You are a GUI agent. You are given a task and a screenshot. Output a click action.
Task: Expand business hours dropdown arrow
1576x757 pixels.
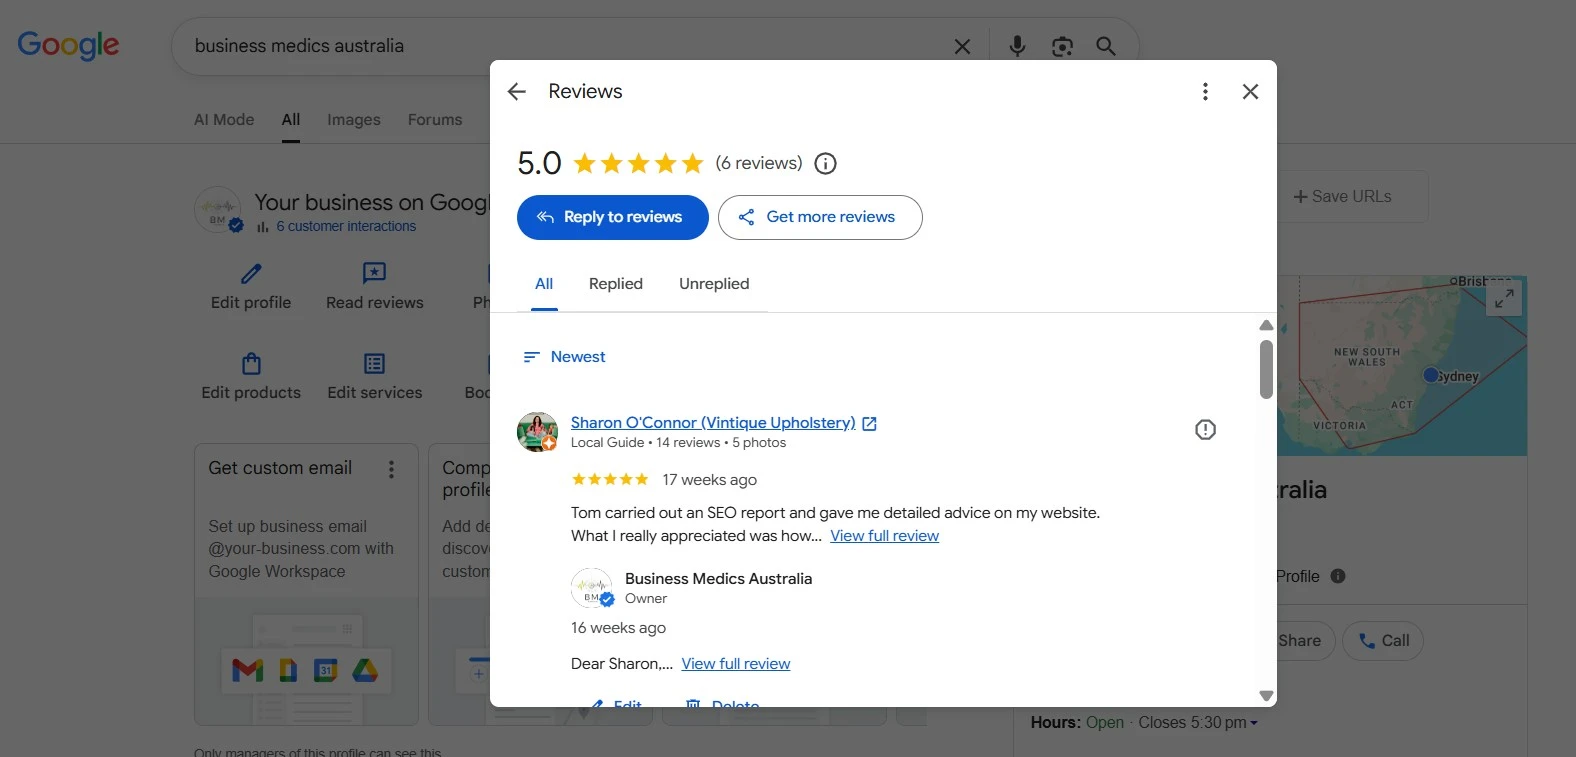click(x=1254, y=723)
